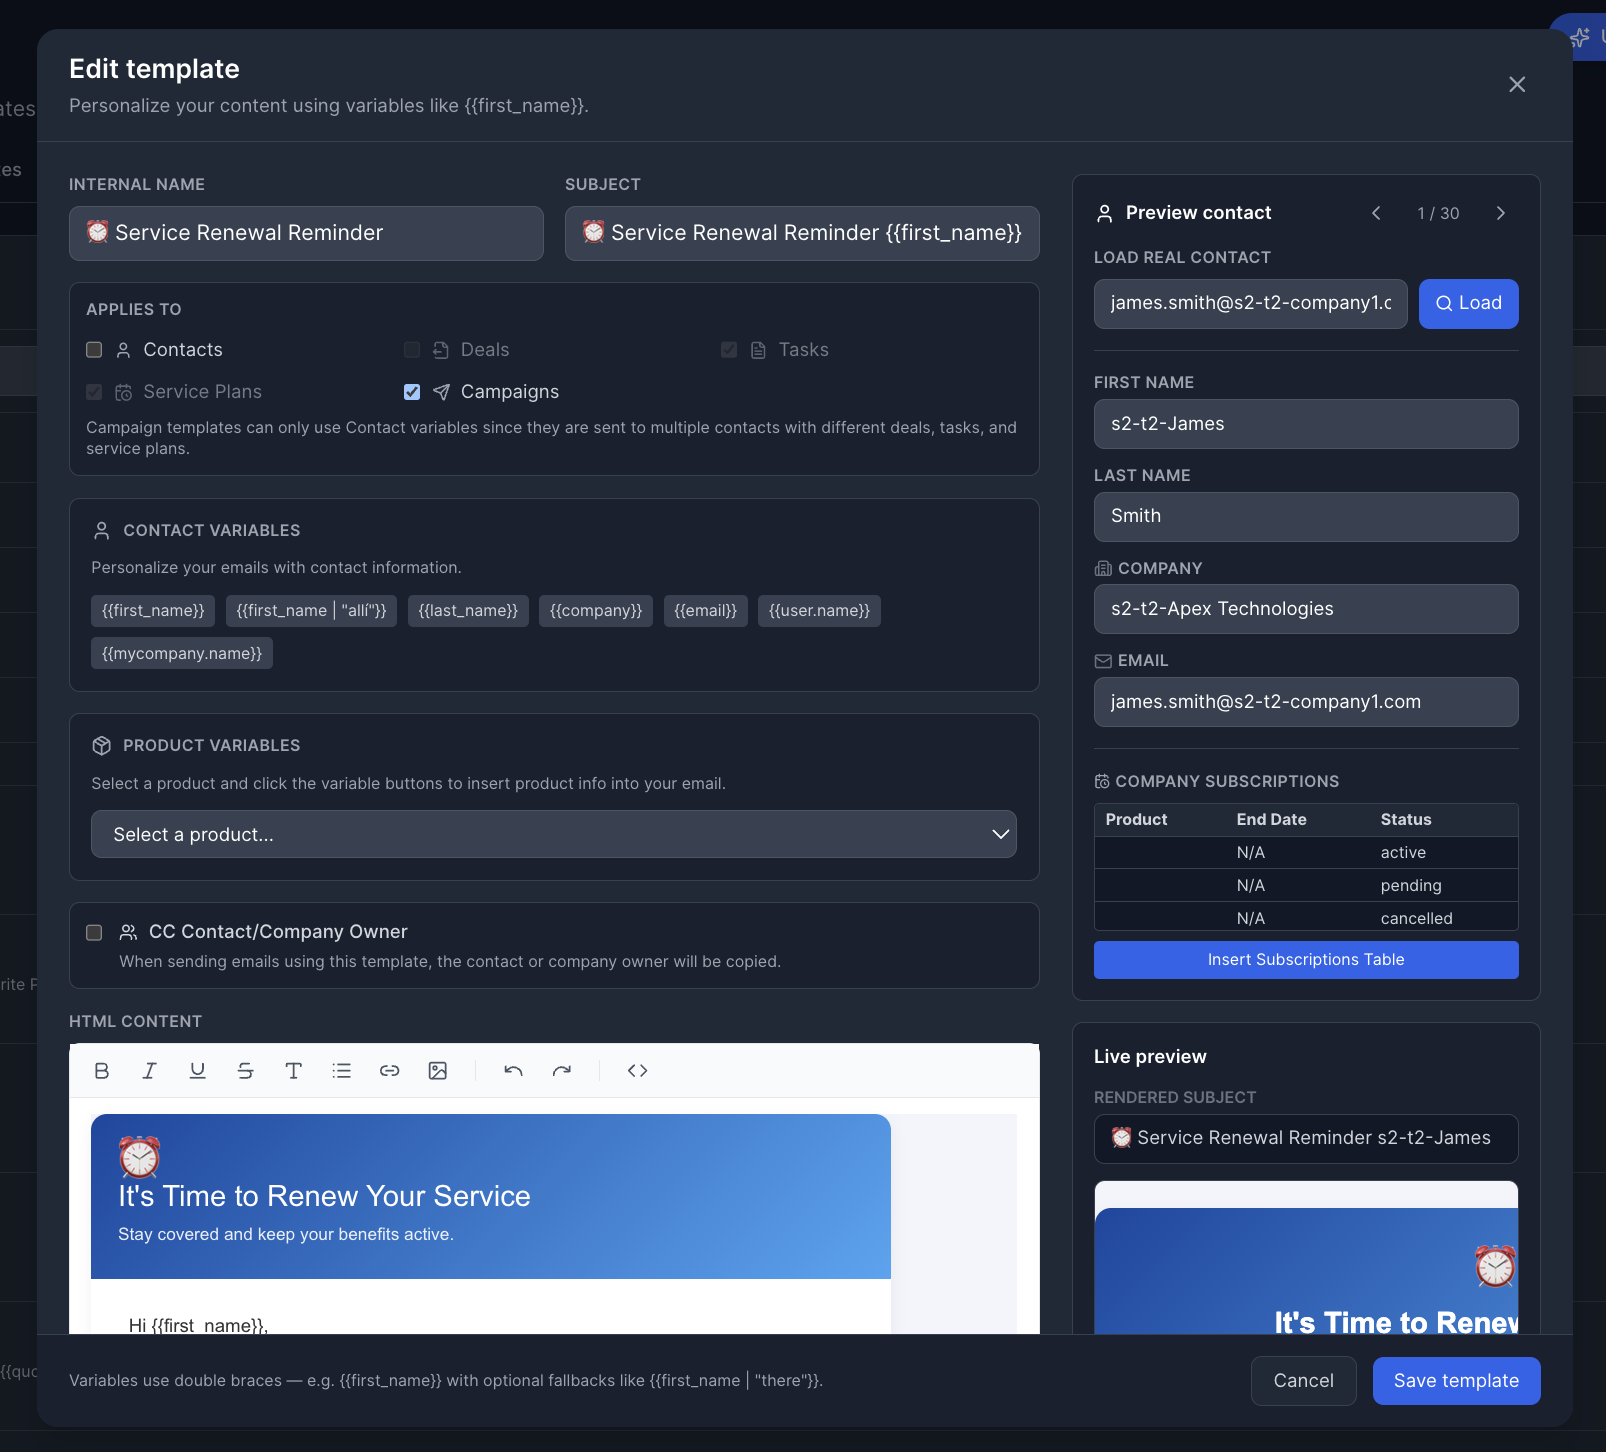Click the Load Real Contact email field
The image size is (1606, 1452).
click(x=1250, y=304)
